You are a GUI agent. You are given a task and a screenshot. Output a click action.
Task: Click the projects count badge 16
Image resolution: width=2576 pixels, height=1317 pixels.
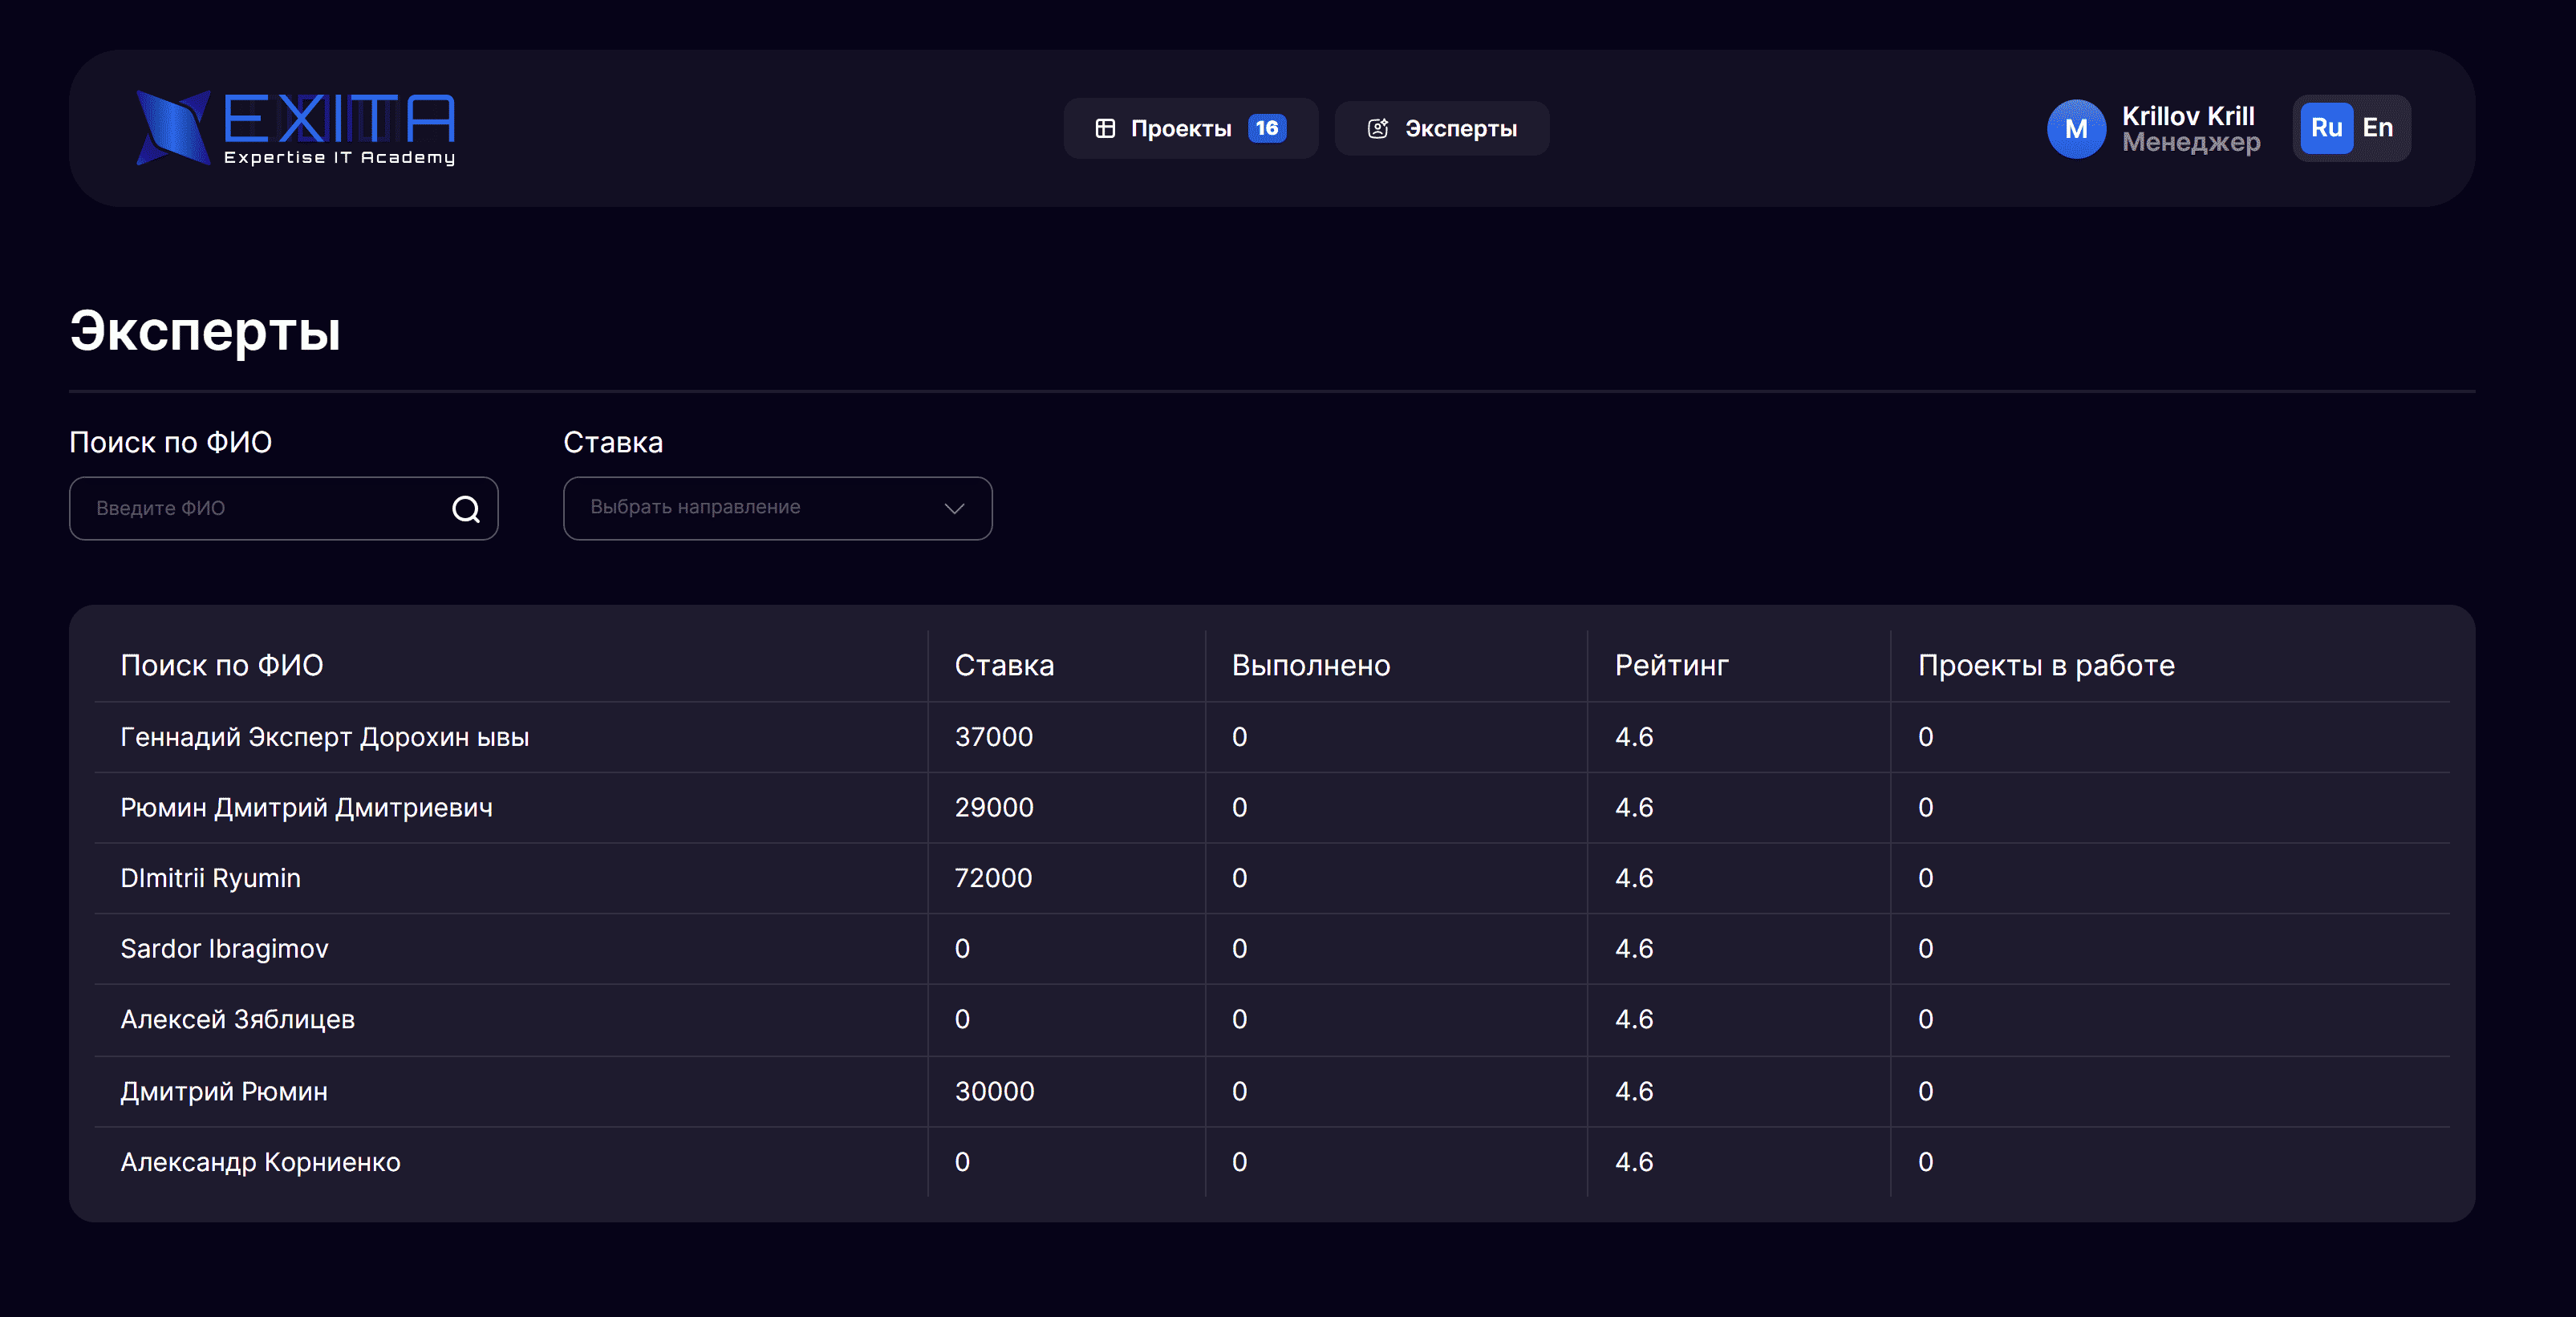[1266, 129]
